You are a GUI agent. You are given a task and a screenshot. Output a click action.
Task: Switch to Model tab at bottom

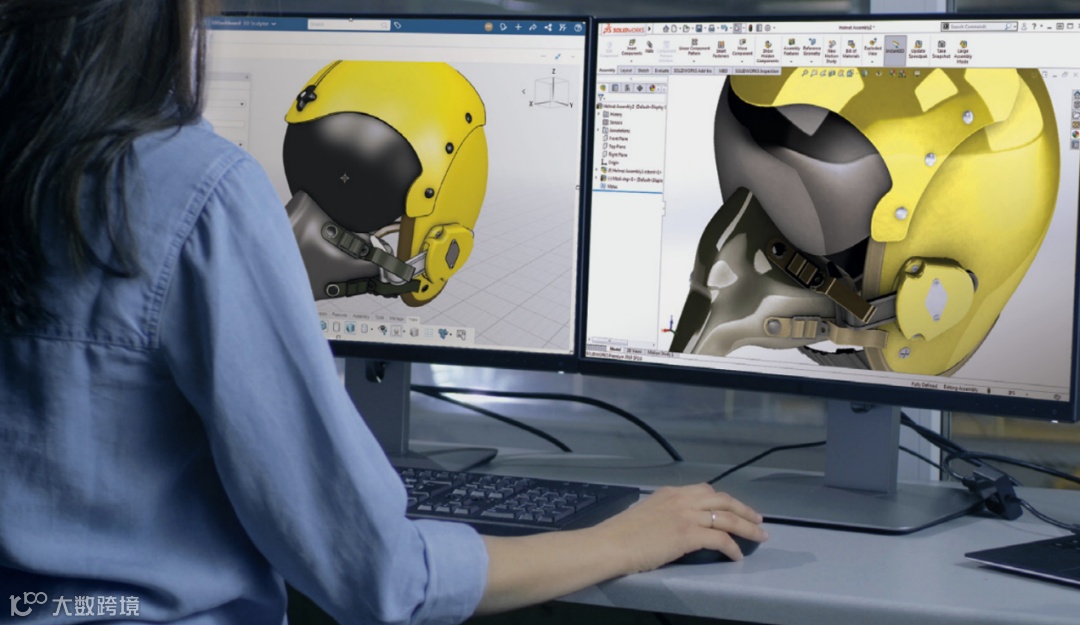click(x=615, y=349)
